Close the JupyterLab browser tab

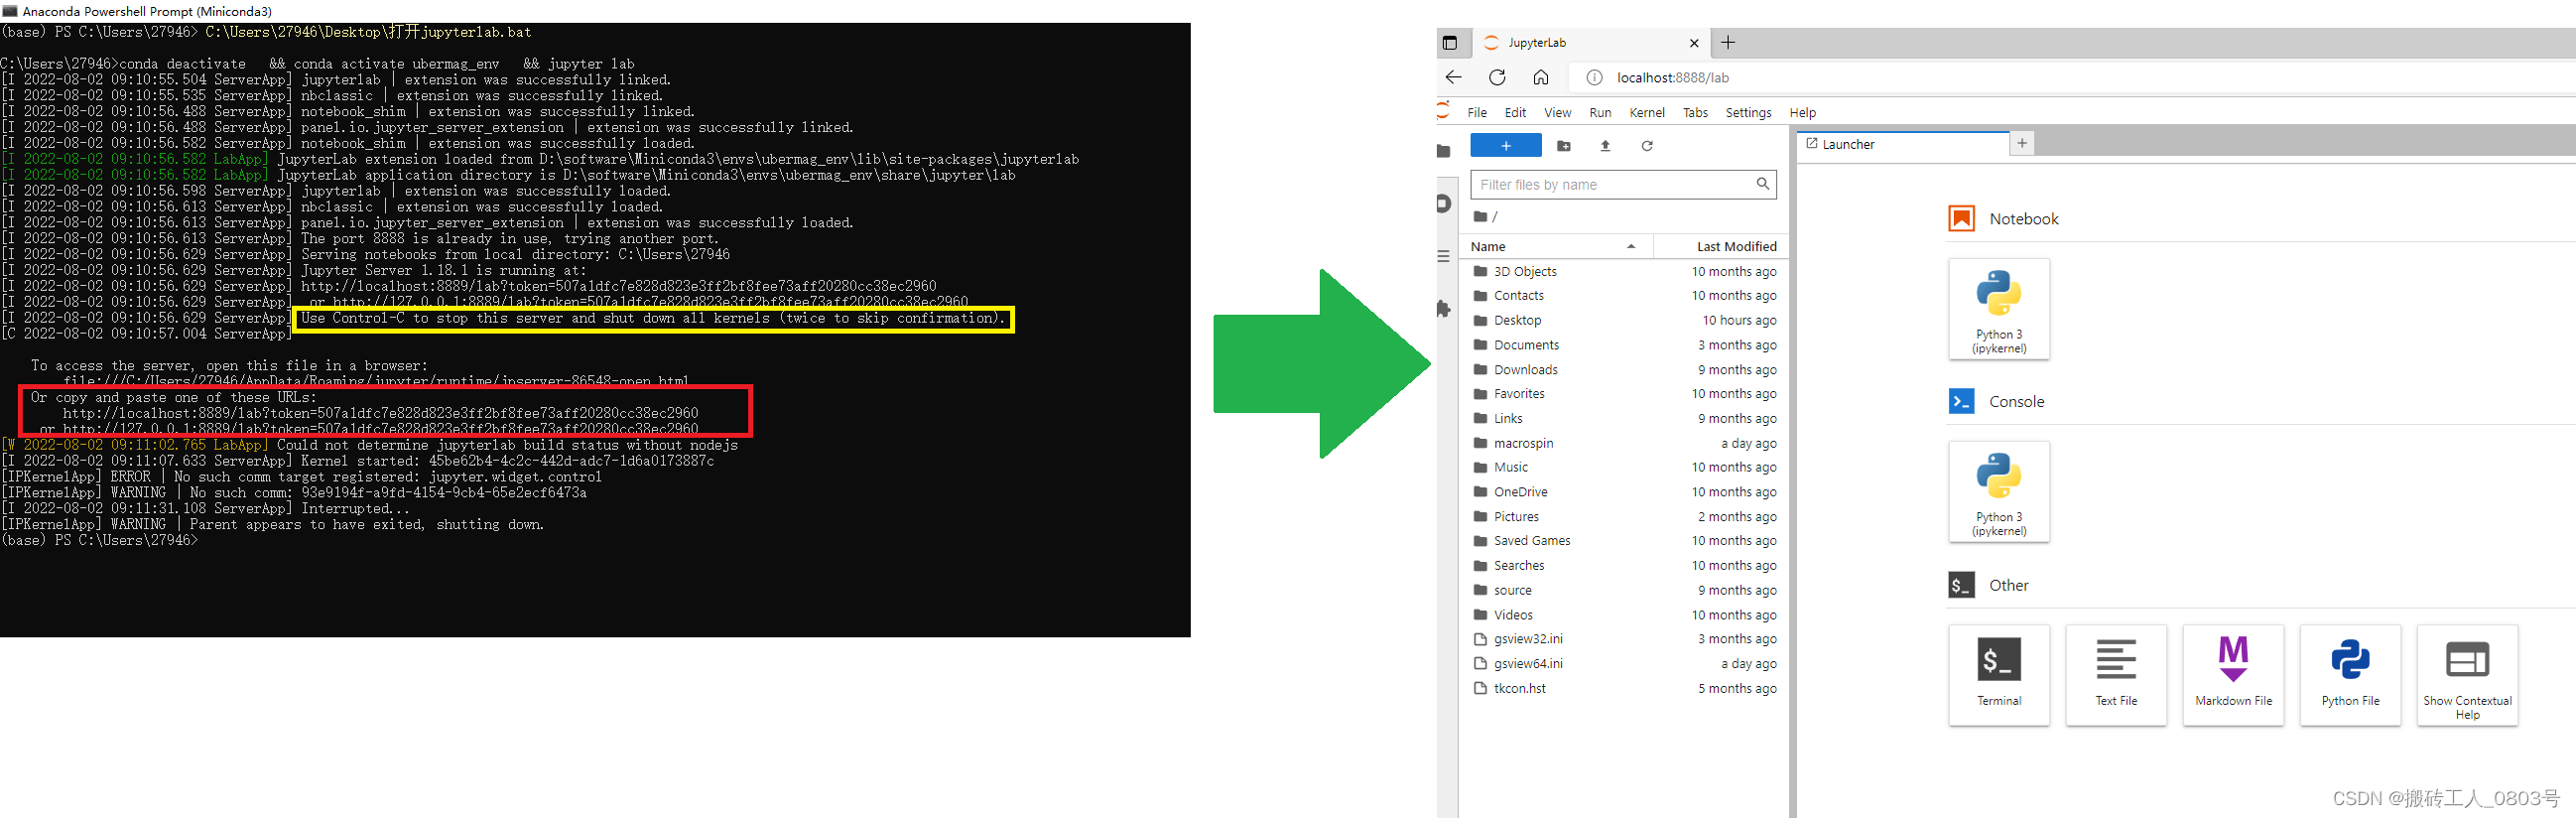[1694, 43]
